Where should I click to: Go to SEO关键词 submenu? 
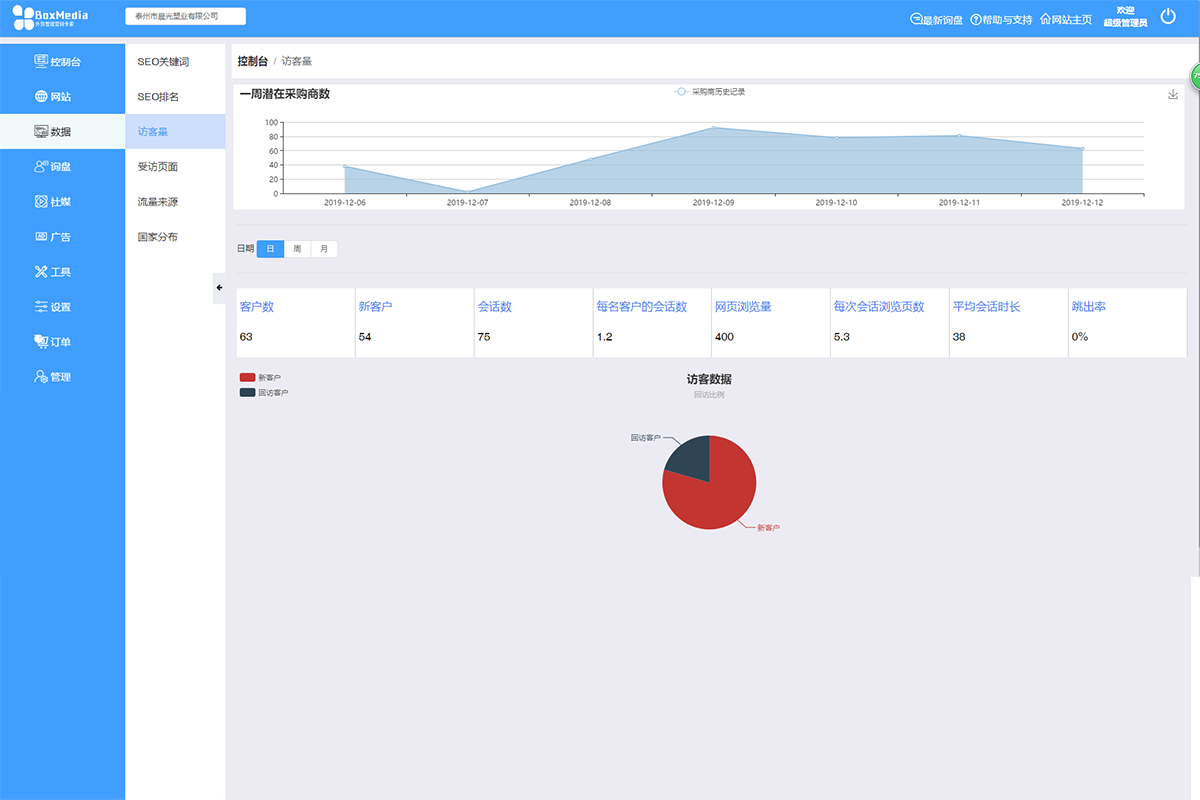[175, 62]
